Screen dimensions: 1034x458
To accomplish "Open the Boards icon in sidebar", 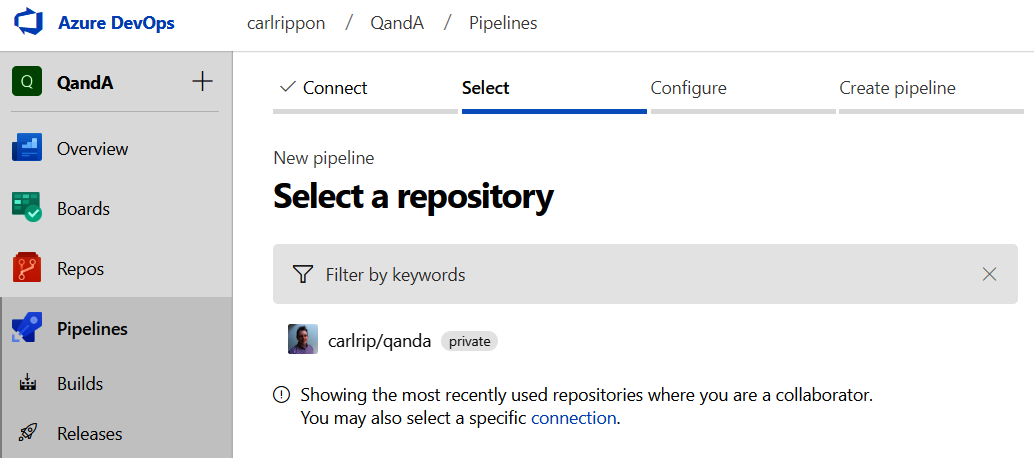I will click(x=27, y=209).
